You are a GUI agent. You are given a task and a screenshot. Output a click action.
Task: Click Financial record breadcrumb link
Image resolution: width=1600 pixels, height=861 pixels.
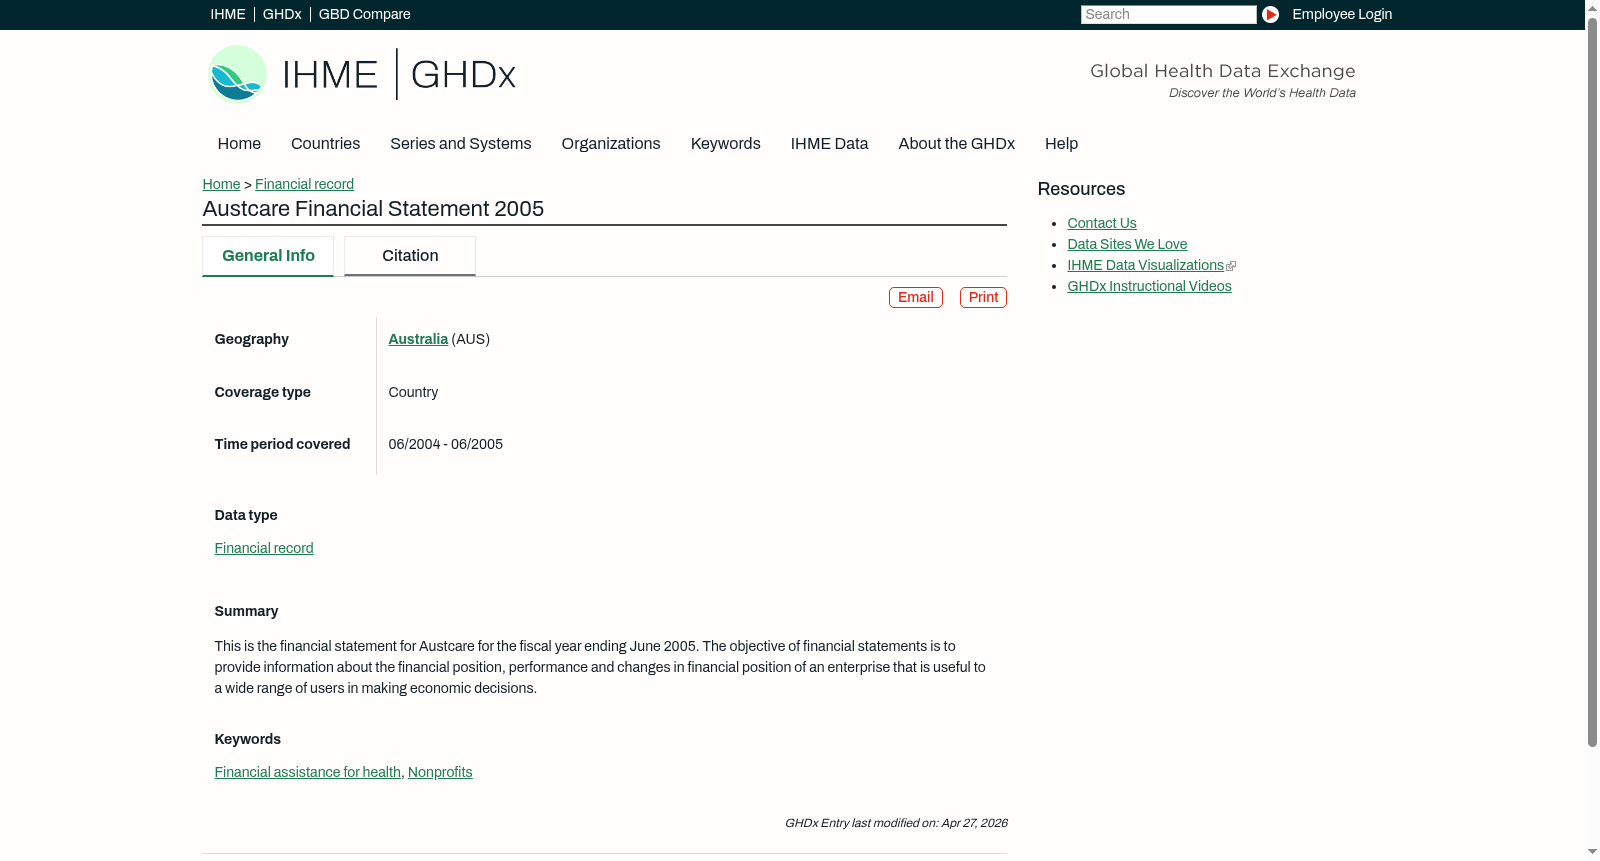pos(304,184)
